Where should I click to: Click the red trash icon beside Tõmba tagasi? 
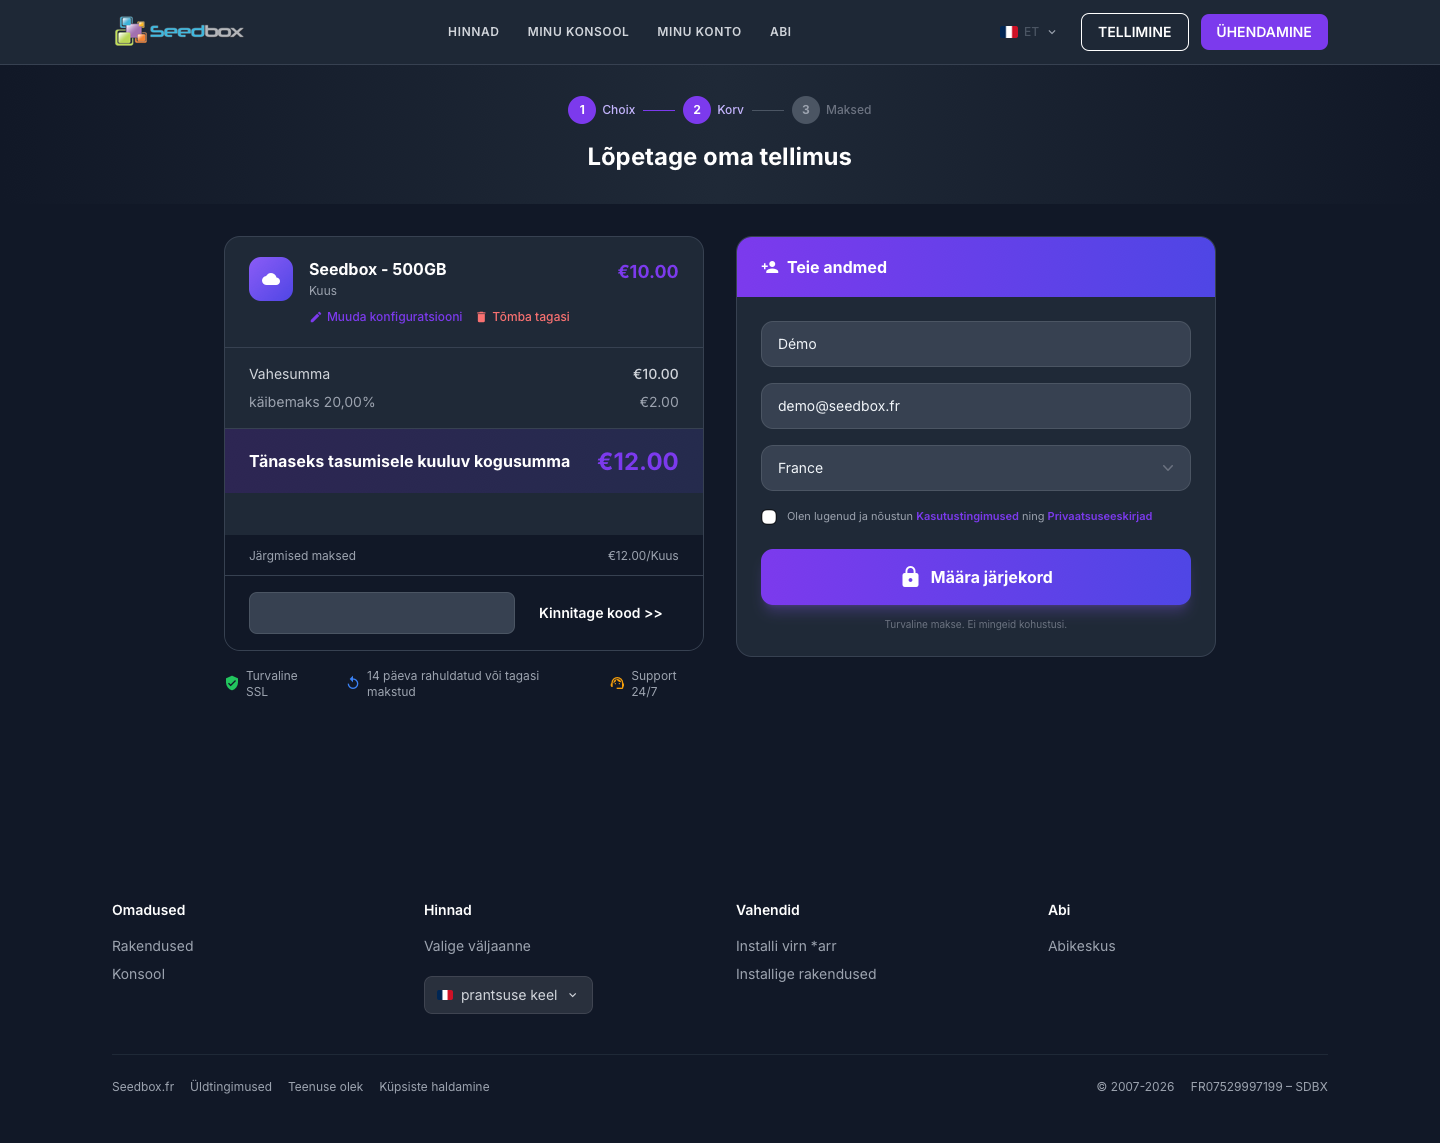coord(481,317)
